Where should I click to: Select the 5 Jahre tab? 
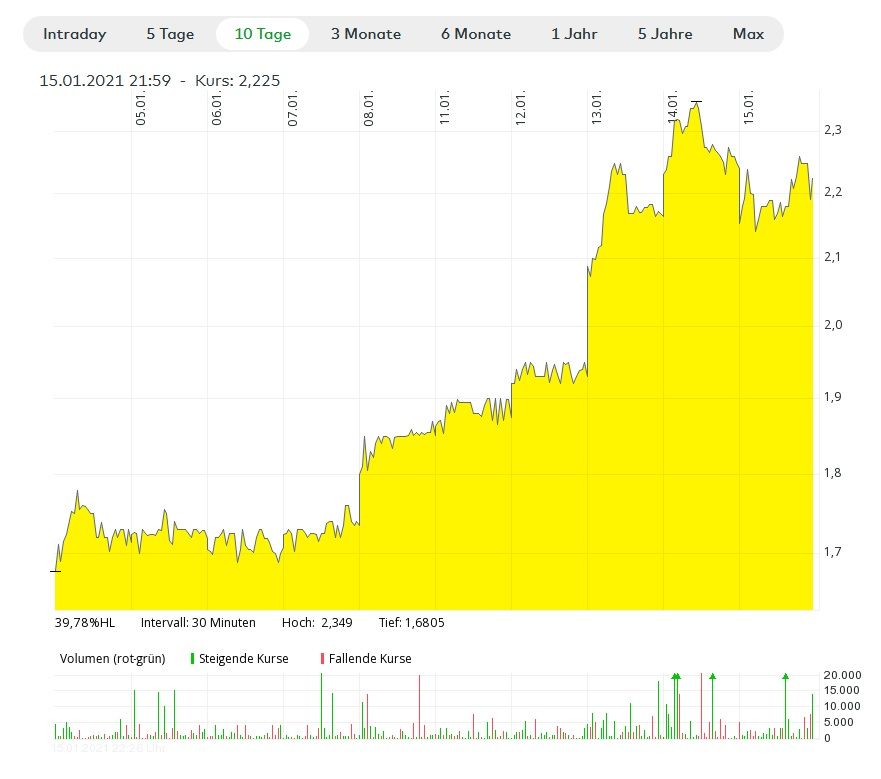(665, 34)
